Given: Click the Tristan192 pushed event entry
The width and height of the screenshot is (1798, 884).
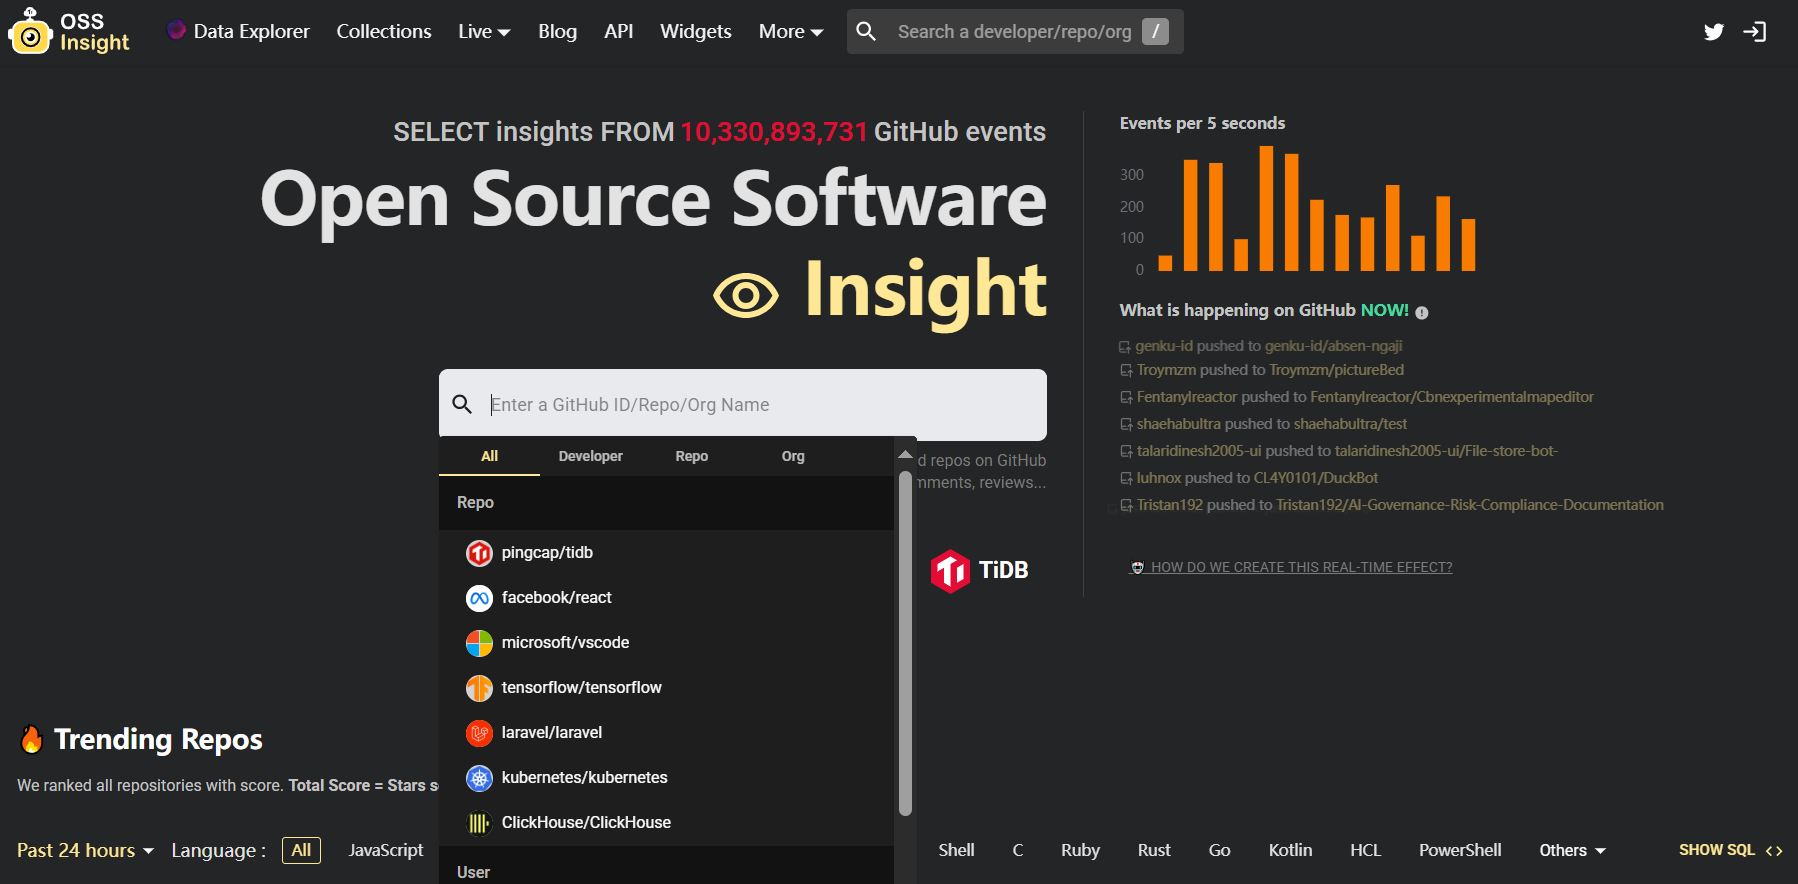Looking at the screenshot, I should [x=1391, y=505].
